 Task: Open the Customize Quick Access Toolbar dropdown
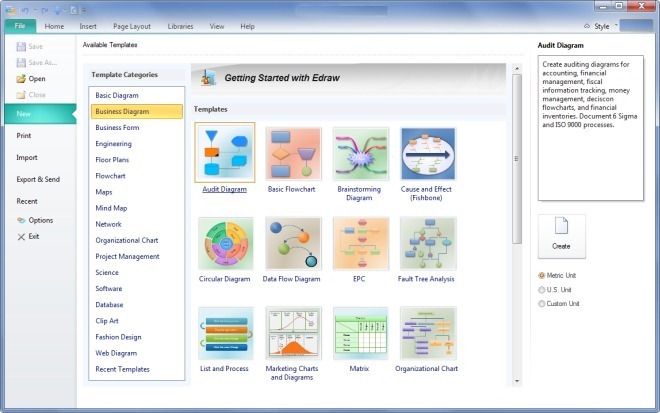click(x=84, y=10)
